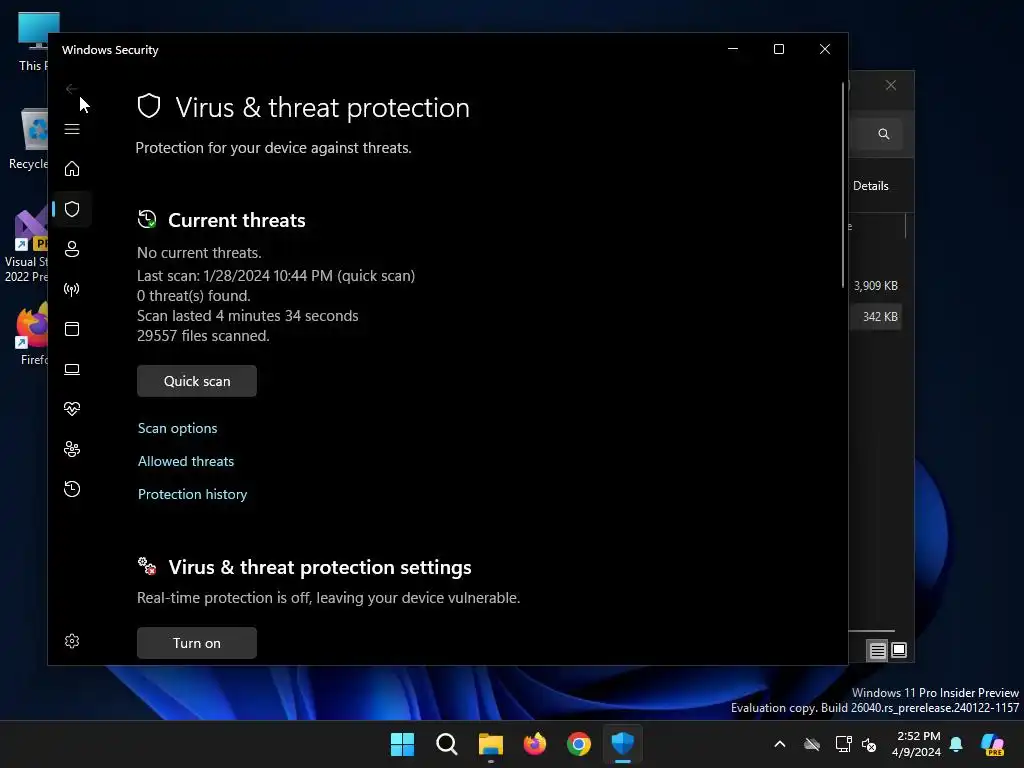
Task: Open File Explorer from the taskbar
Action: pos(490,744)
